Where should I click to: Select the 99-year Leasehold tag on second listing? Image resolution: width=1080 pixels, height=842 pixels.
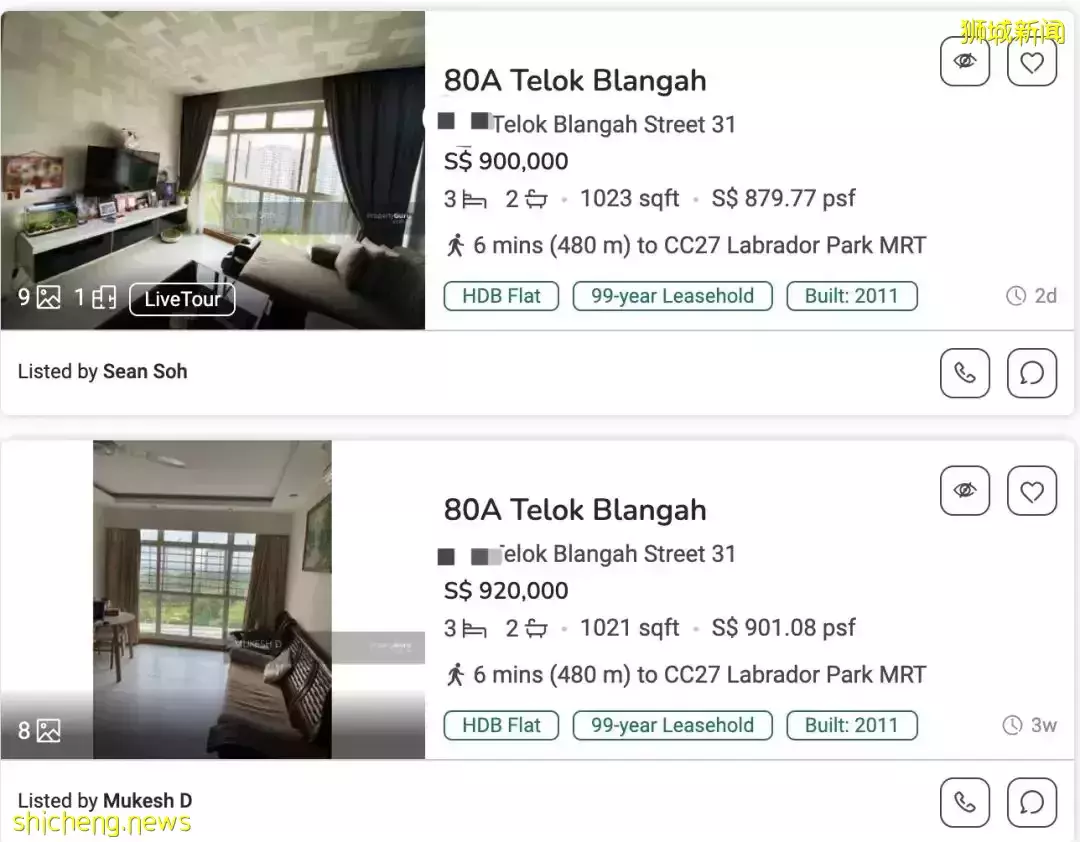pos(672,725)
